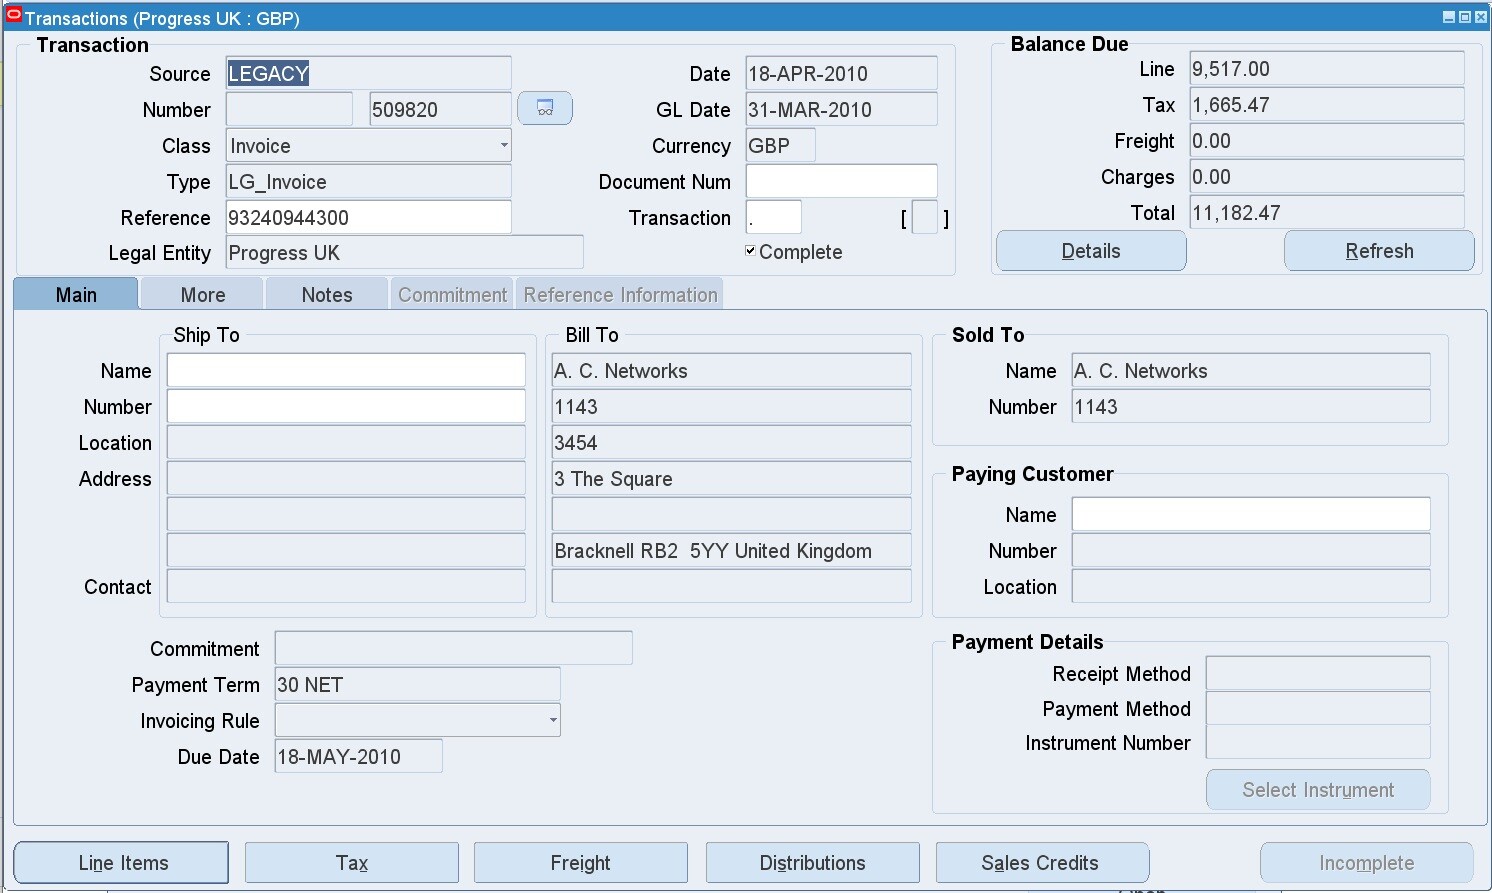Uncheck the Complete checkbox
Screen dimensions: 1492x893
[748, 251]
